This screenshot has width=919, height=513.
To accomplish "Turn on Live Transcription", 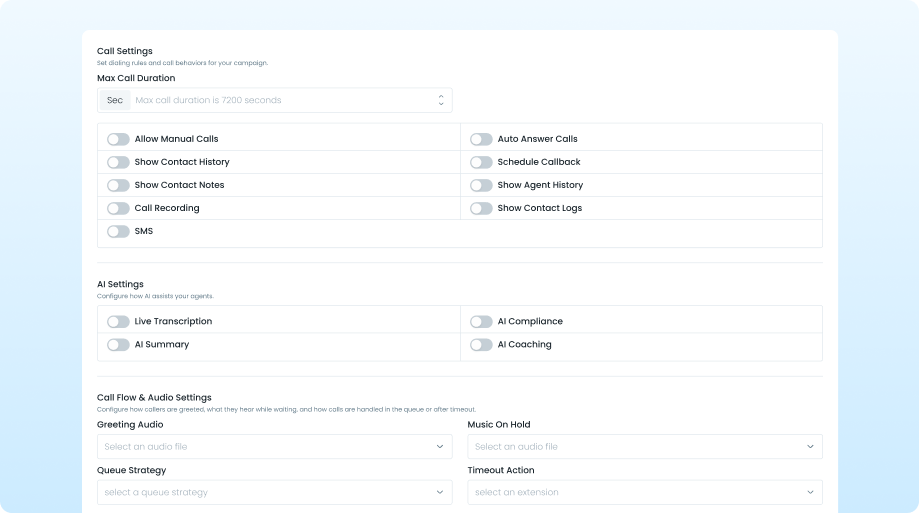I will coord(118,322).
